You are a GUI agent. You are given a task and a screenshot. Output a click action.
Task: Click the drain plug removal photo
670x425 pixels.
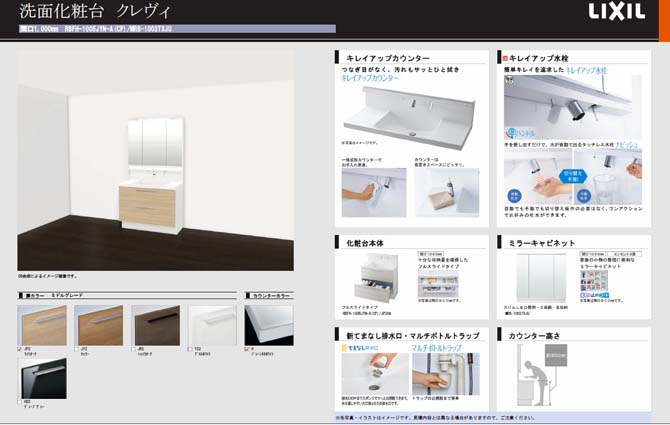click(375, 374)
